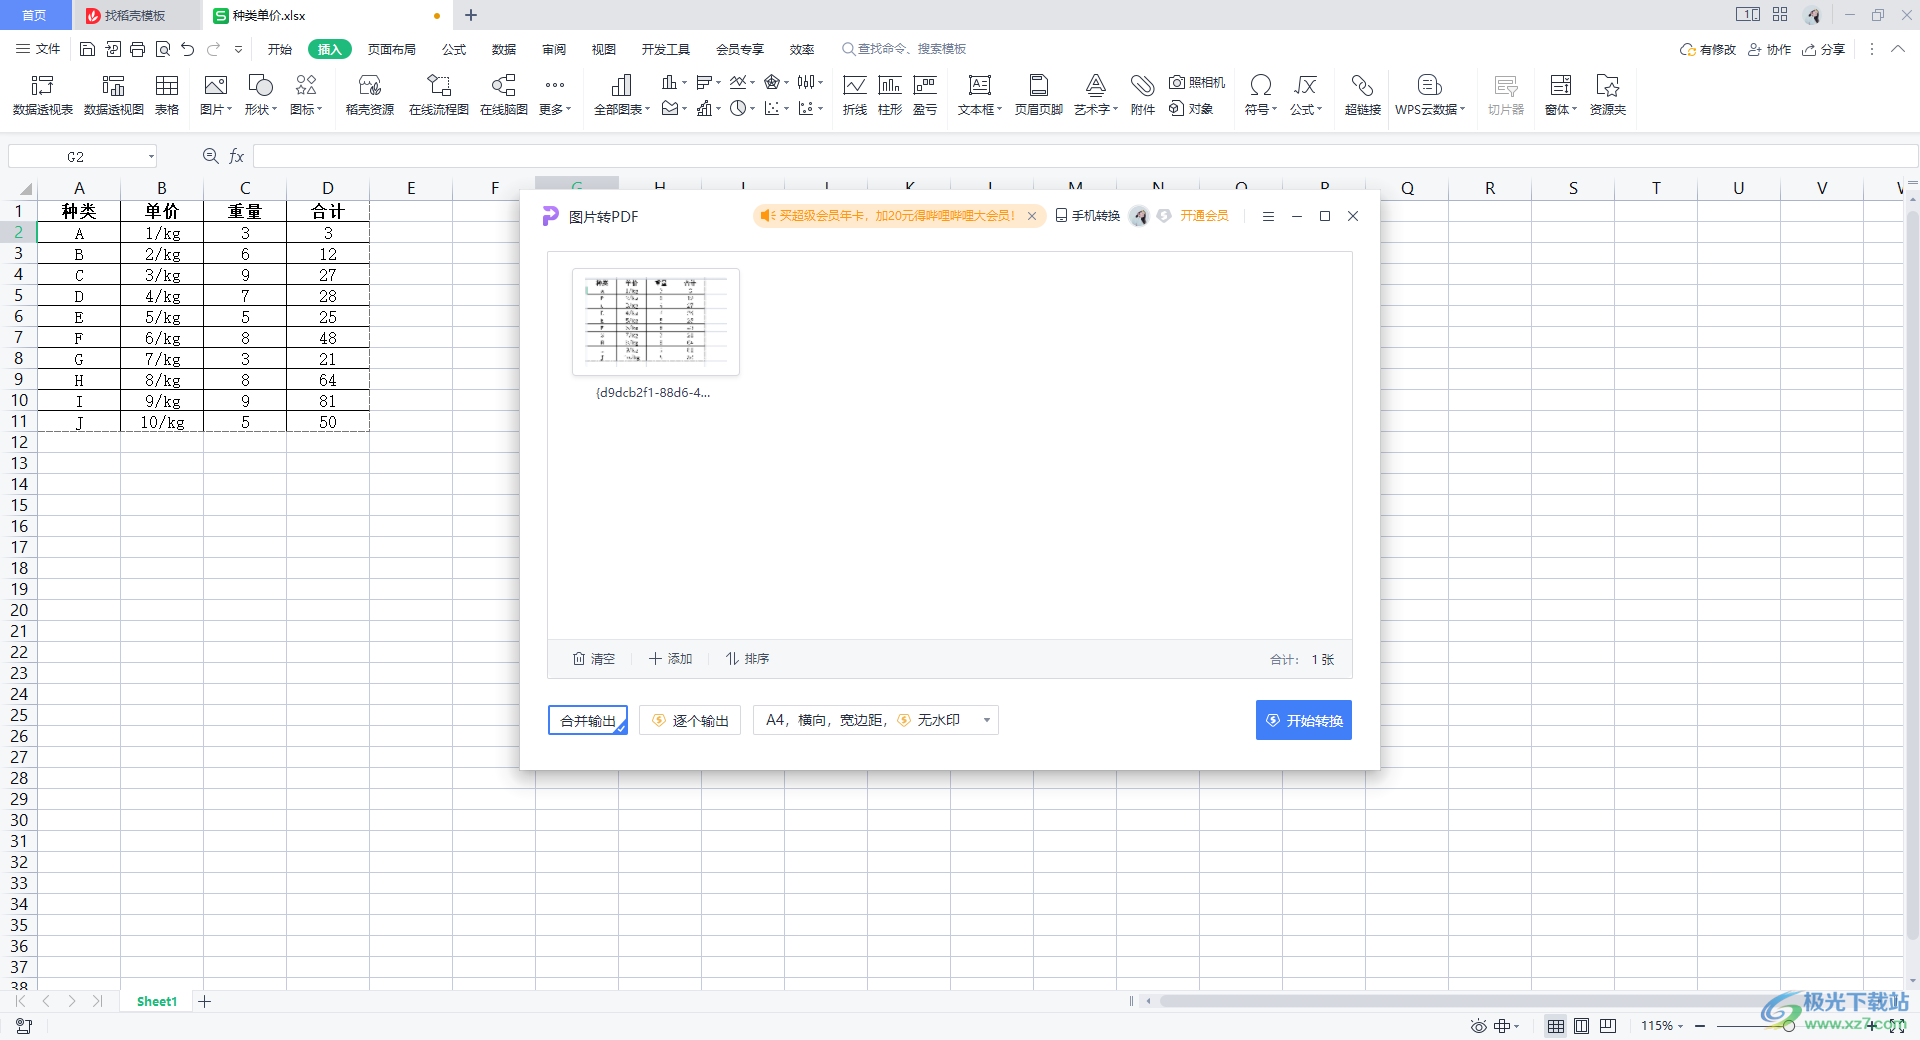Click Start Conversion (开始转换) button
The width and height of the screenshot is (1920, 1040).
tap(1304, 720)
